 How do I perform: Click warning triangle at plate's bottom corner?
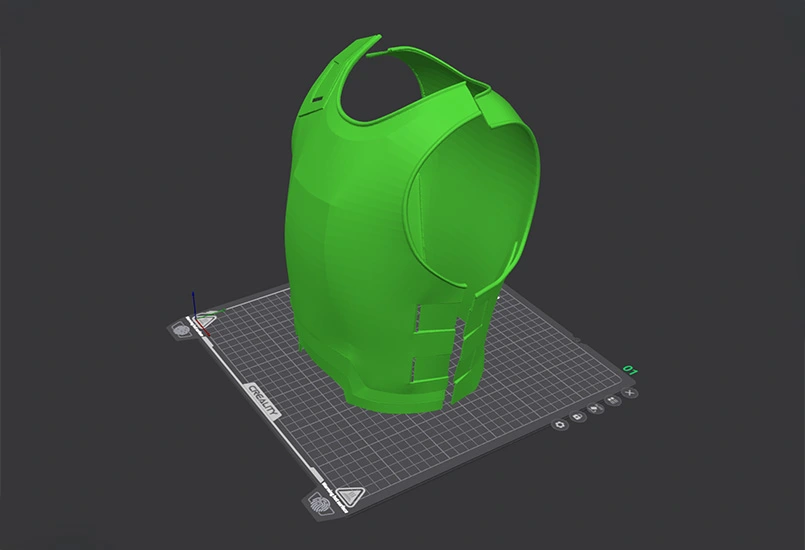click(350, 495)
